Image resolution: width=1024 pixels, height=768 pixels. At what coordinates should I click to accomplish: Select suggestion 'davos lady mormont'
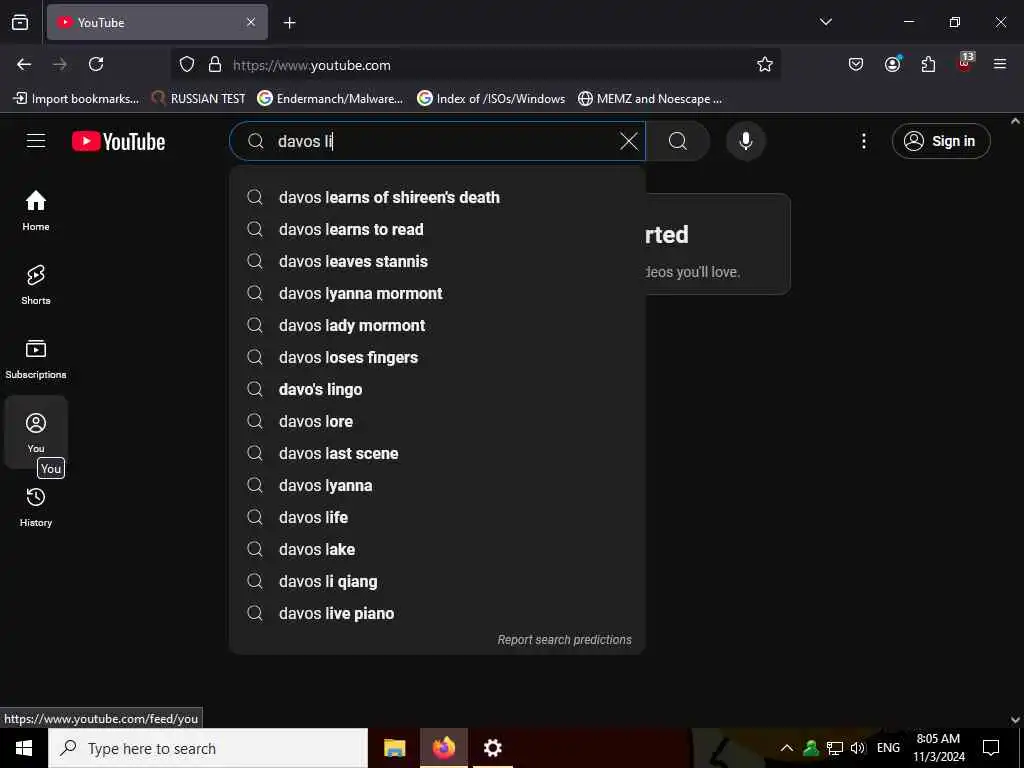pos(437,325)
